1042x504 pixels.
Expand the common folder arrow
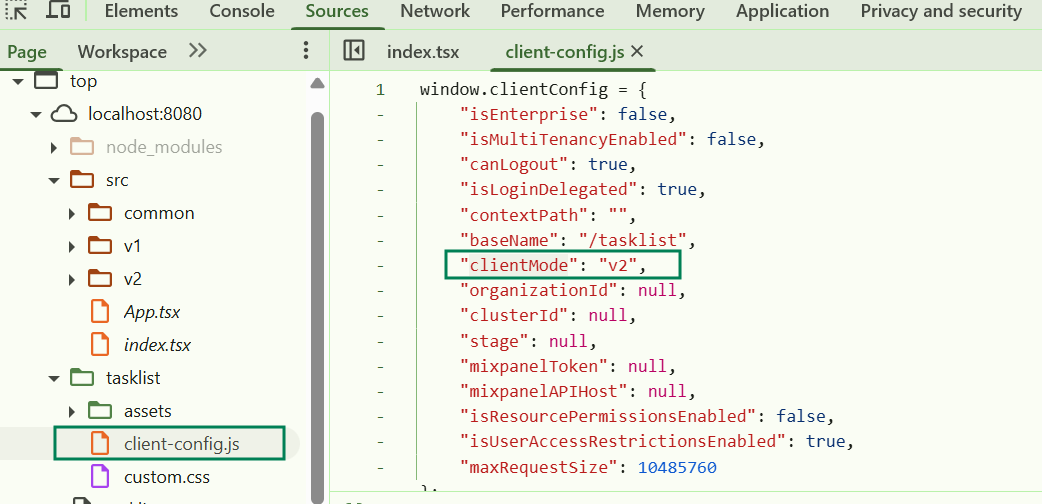pyautogui.click(x=72, y=214)
